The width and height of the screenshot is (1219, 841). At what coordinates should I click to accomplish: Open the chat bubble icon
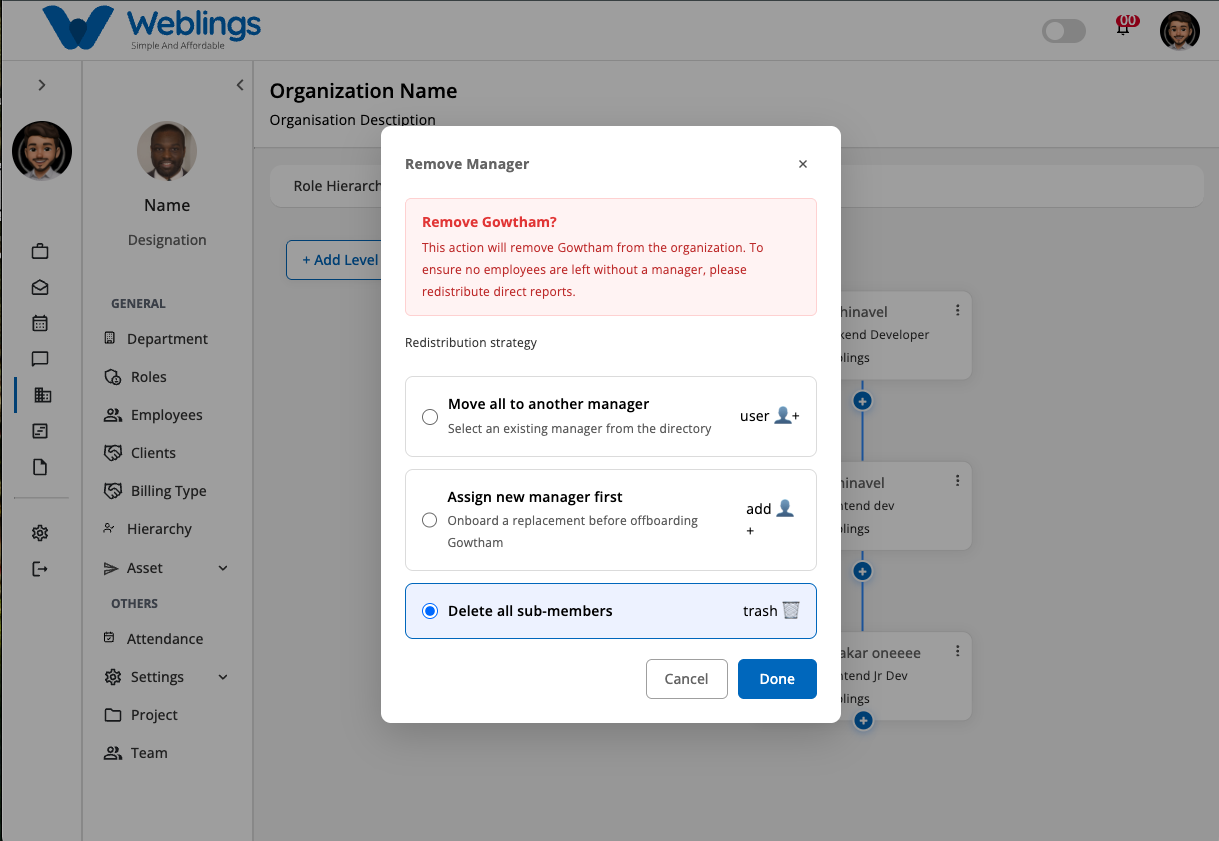40,359
